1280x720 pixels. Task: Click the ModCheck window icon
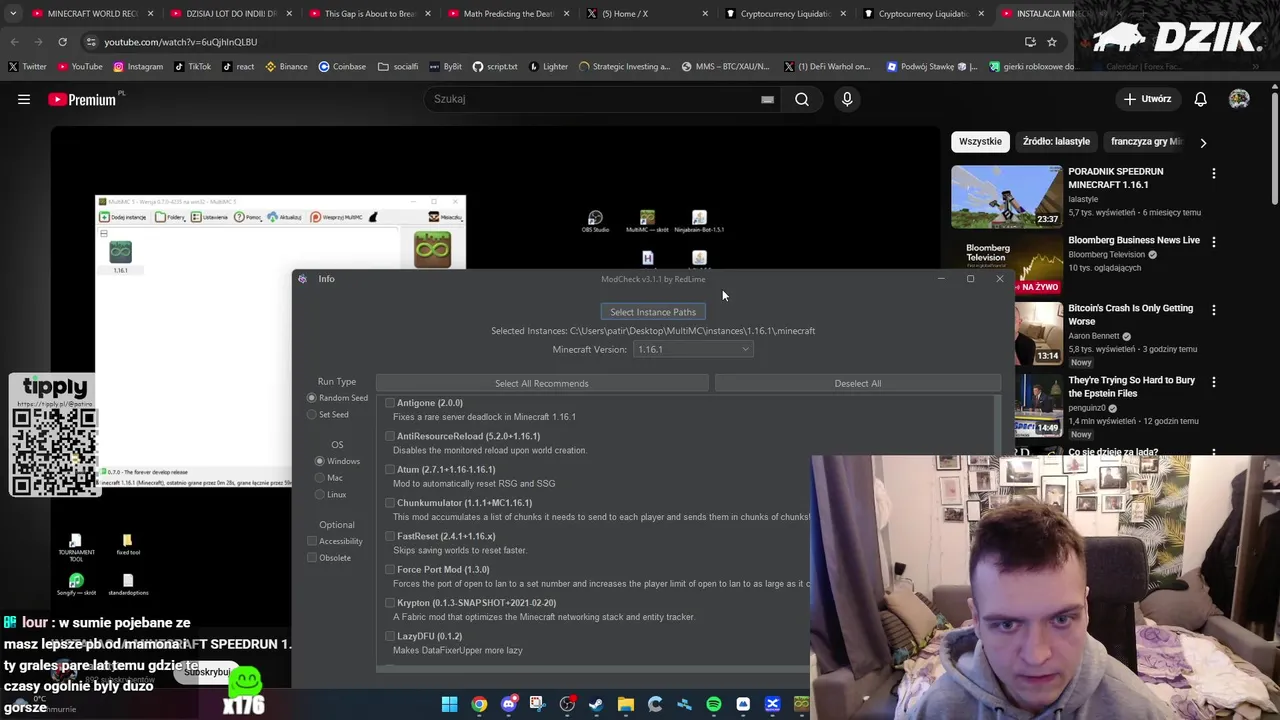pos(302,279)
